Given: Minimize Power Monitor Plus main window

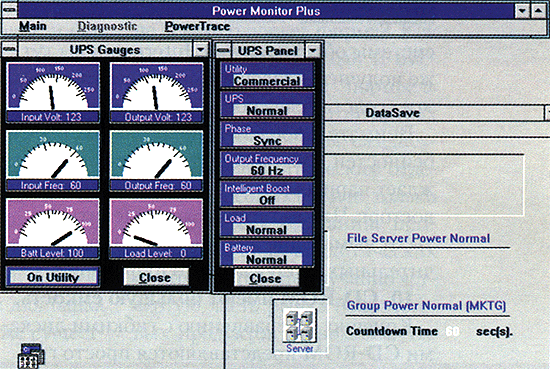Looking at the screenshot, I should coord(522,11).
